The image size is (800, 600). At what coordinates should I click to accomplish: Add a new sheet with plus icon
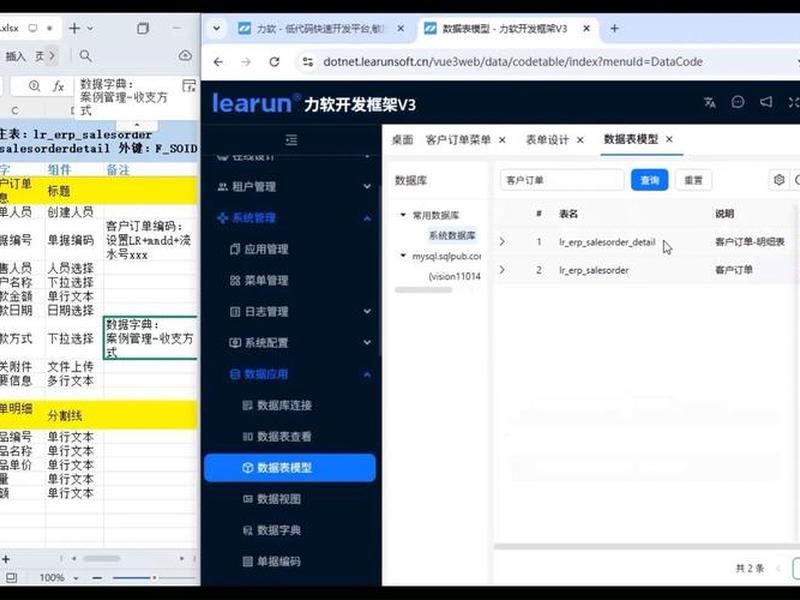tap(6, 559)
